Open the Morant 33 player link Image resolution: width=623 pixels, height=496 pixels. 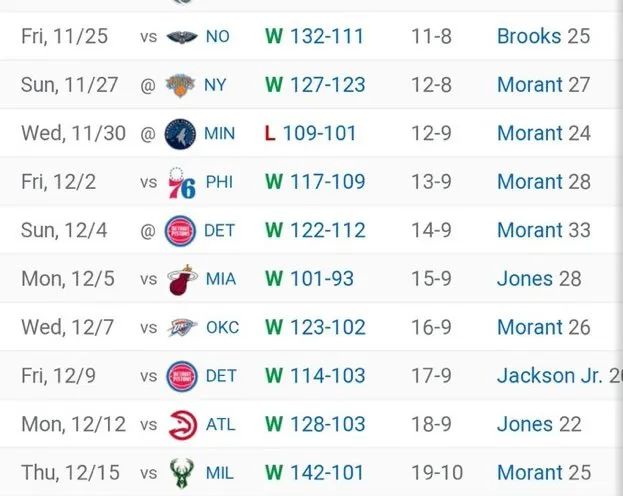(544, 231)
